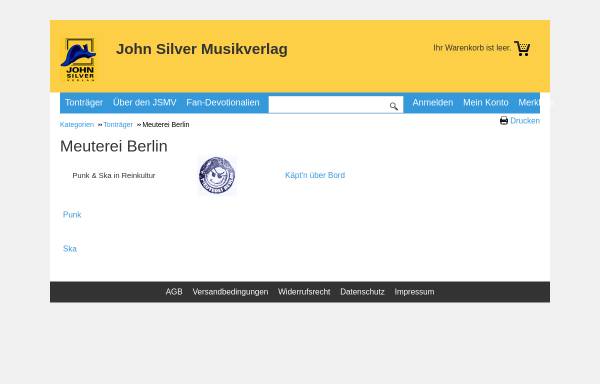Open Versandbedingungen in the footer
The width and height of the screenshot is (600, 384).
pos(230,292)
